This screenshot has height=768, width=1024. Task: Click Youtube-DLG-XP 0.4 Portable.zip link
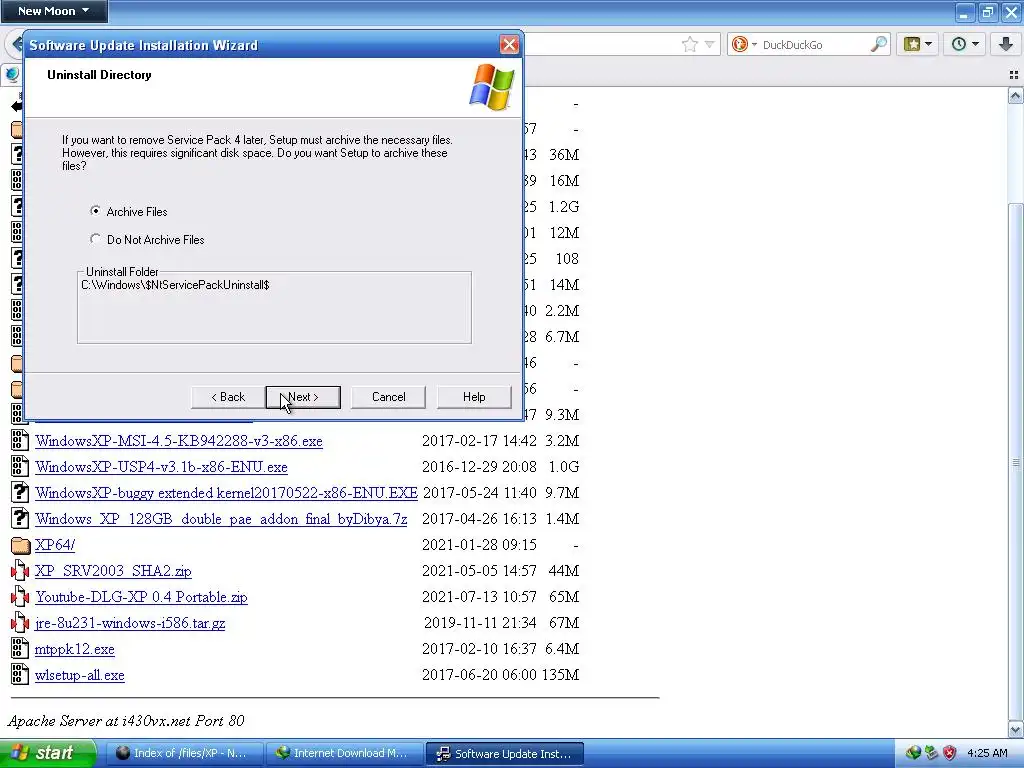tap(141, 597)
